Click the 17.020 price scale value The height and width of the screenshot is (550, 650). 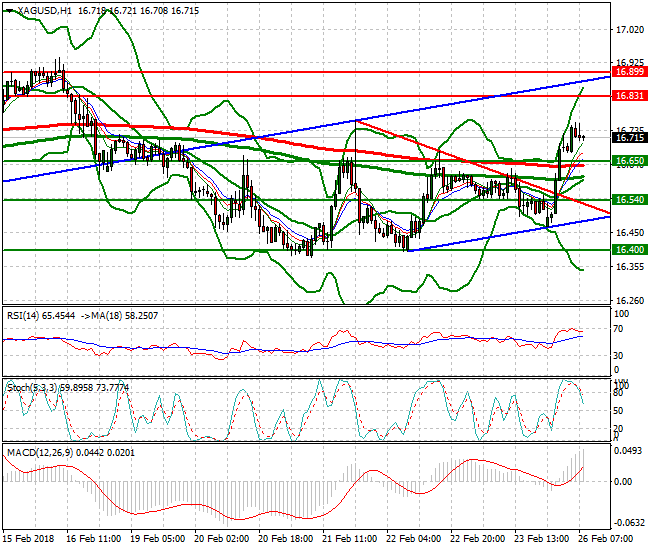coord(630,29)
